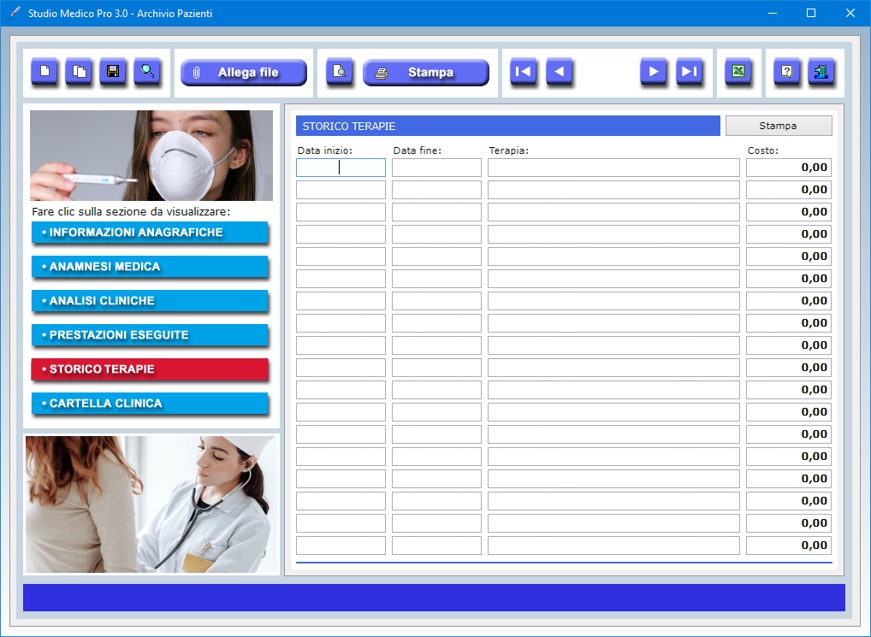Maximize the Studio Medico Pro window
This screenshot has height=637, width=871.
811,13
